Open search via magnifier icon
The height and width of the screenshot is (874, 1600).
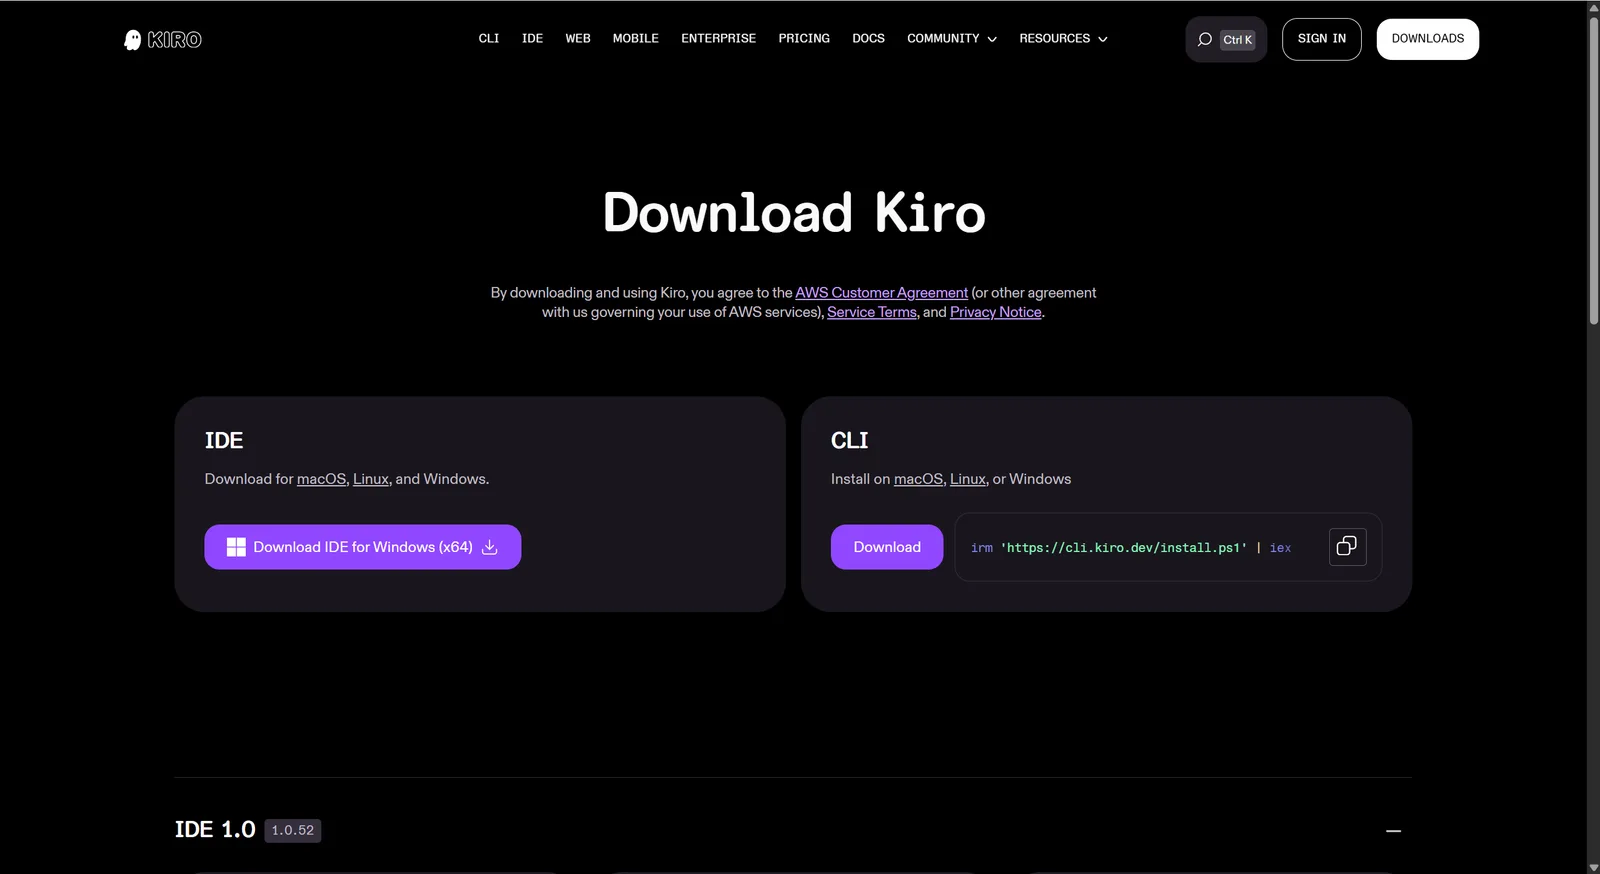point(1205,39)
